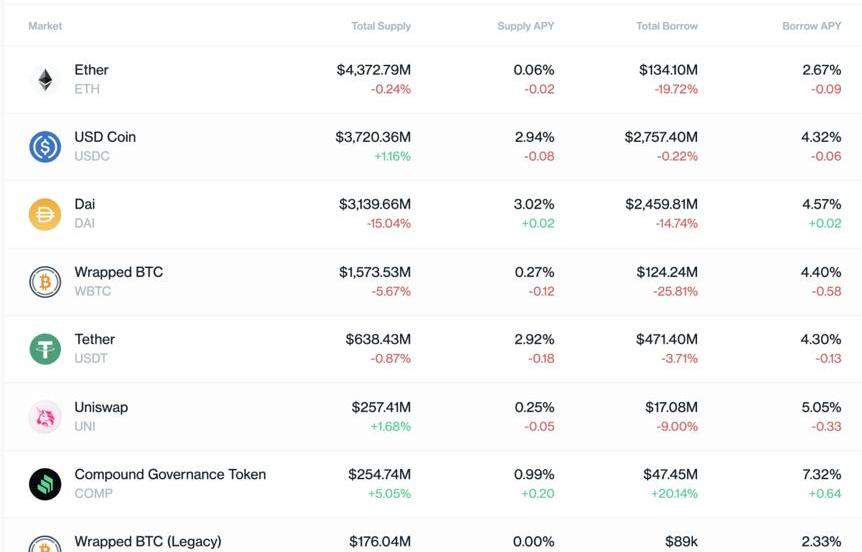Click Uniswap borrow APY 5.05%
This screenshot has width=862, height=552.
[821, 407]
